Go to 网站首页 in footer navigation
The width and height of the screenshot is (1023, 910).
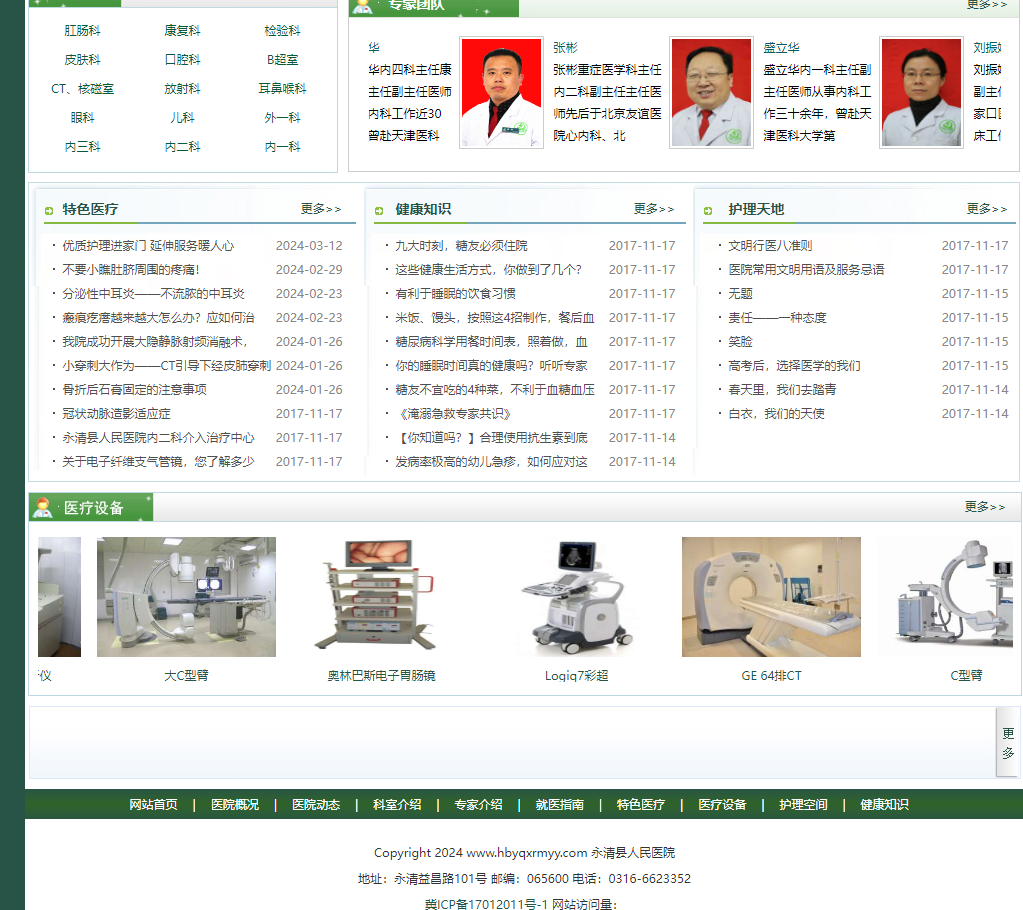point(153,805)
